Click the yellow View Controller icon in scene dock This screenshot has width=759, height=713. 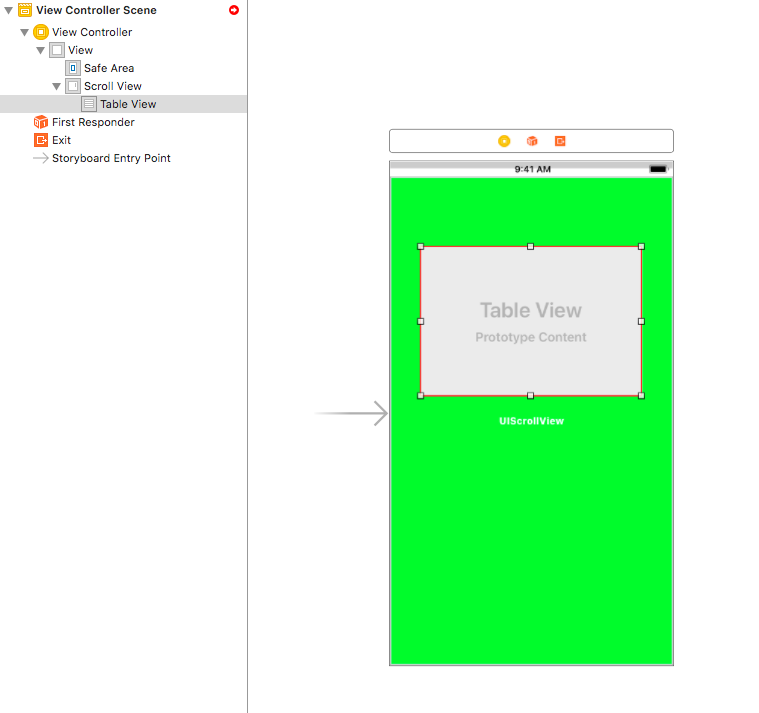(504, 141)
